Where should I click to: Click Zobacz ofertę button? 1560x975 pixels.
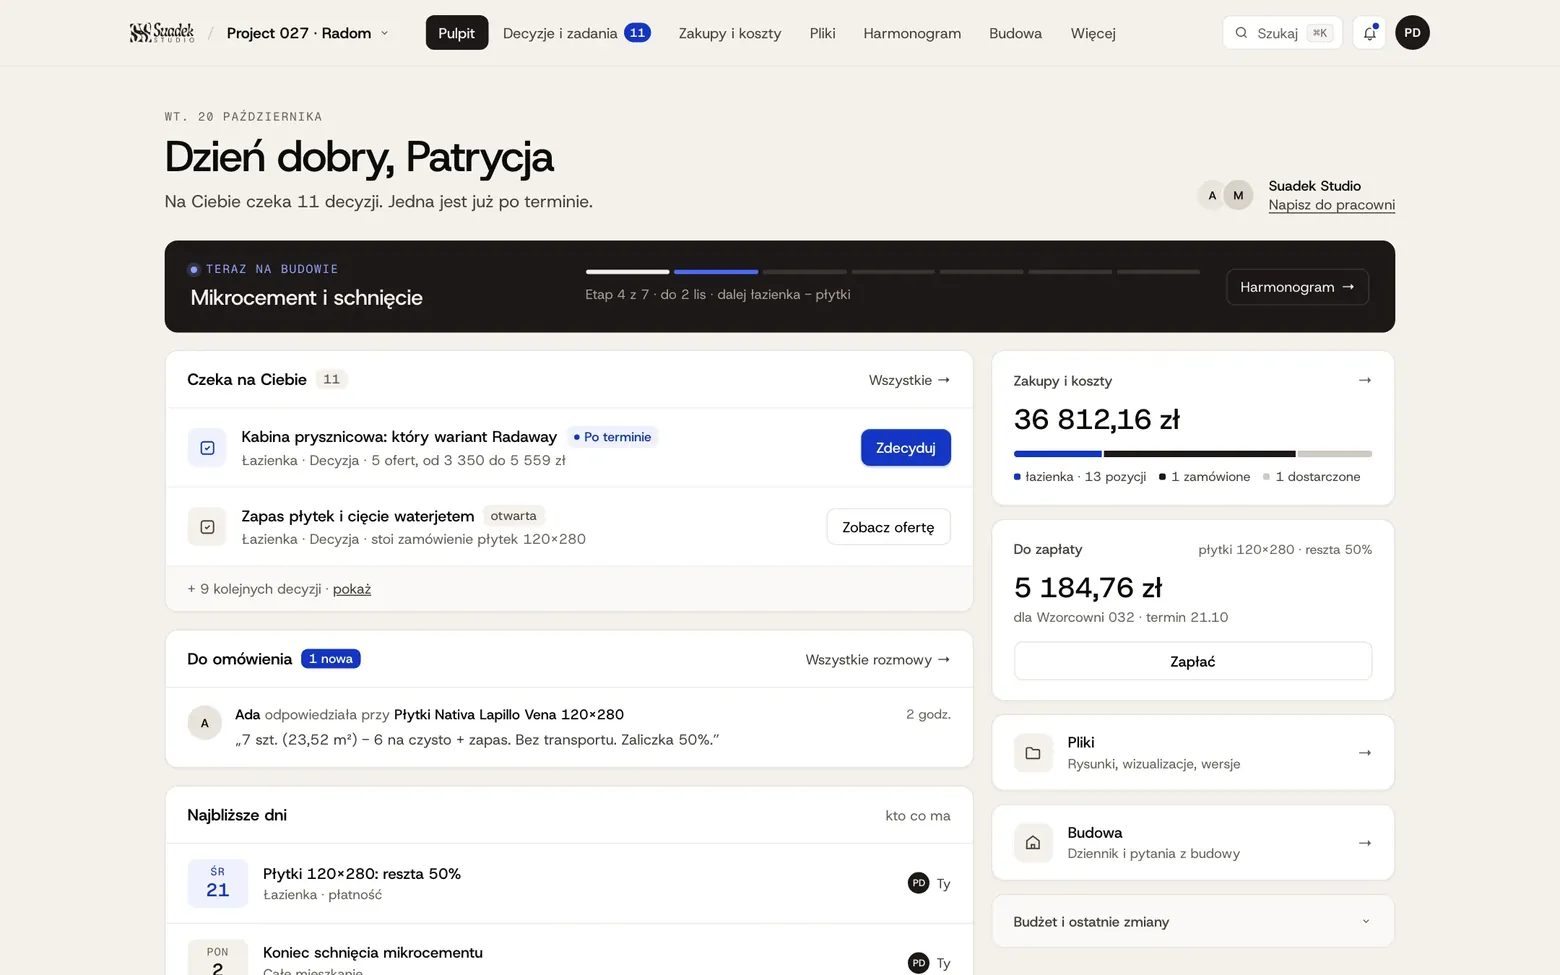coord(888,527)
